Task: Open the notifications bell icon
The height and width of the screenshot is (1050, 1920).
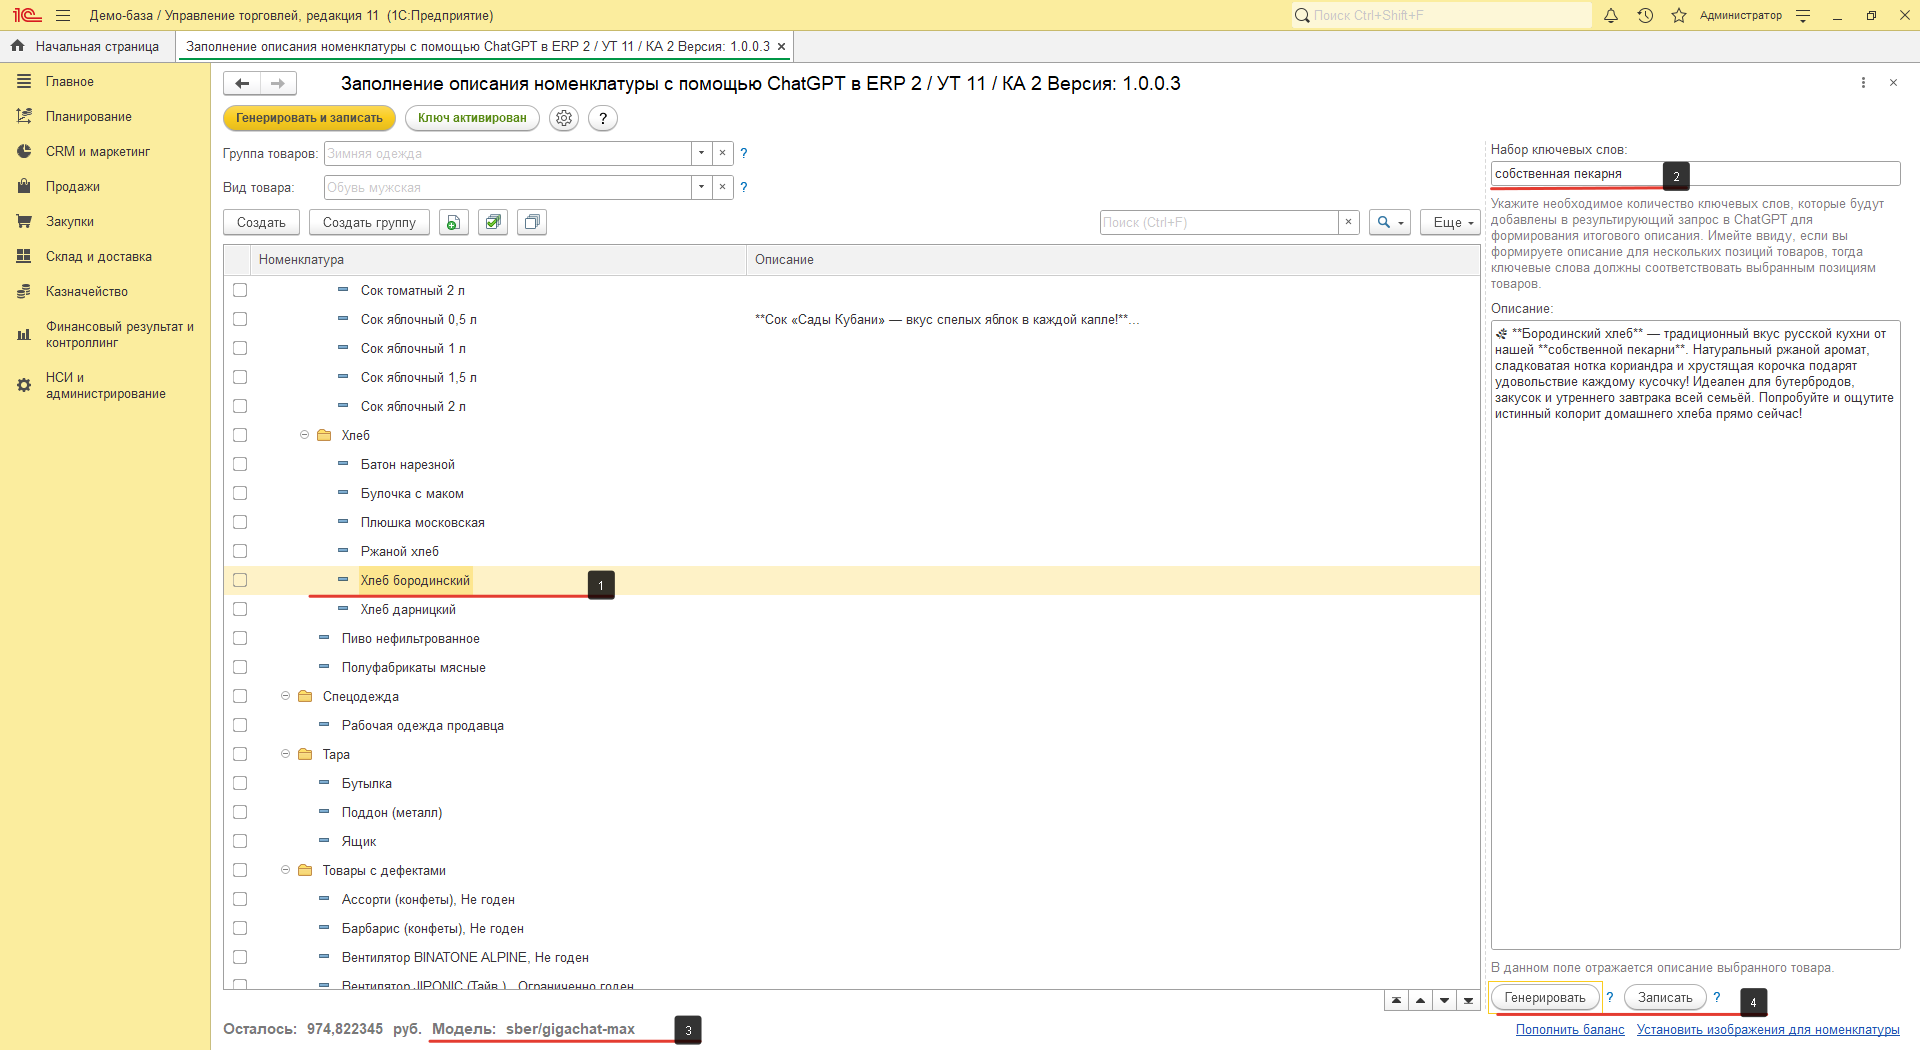Action: pyautogui.click(x=1611, y=16)
